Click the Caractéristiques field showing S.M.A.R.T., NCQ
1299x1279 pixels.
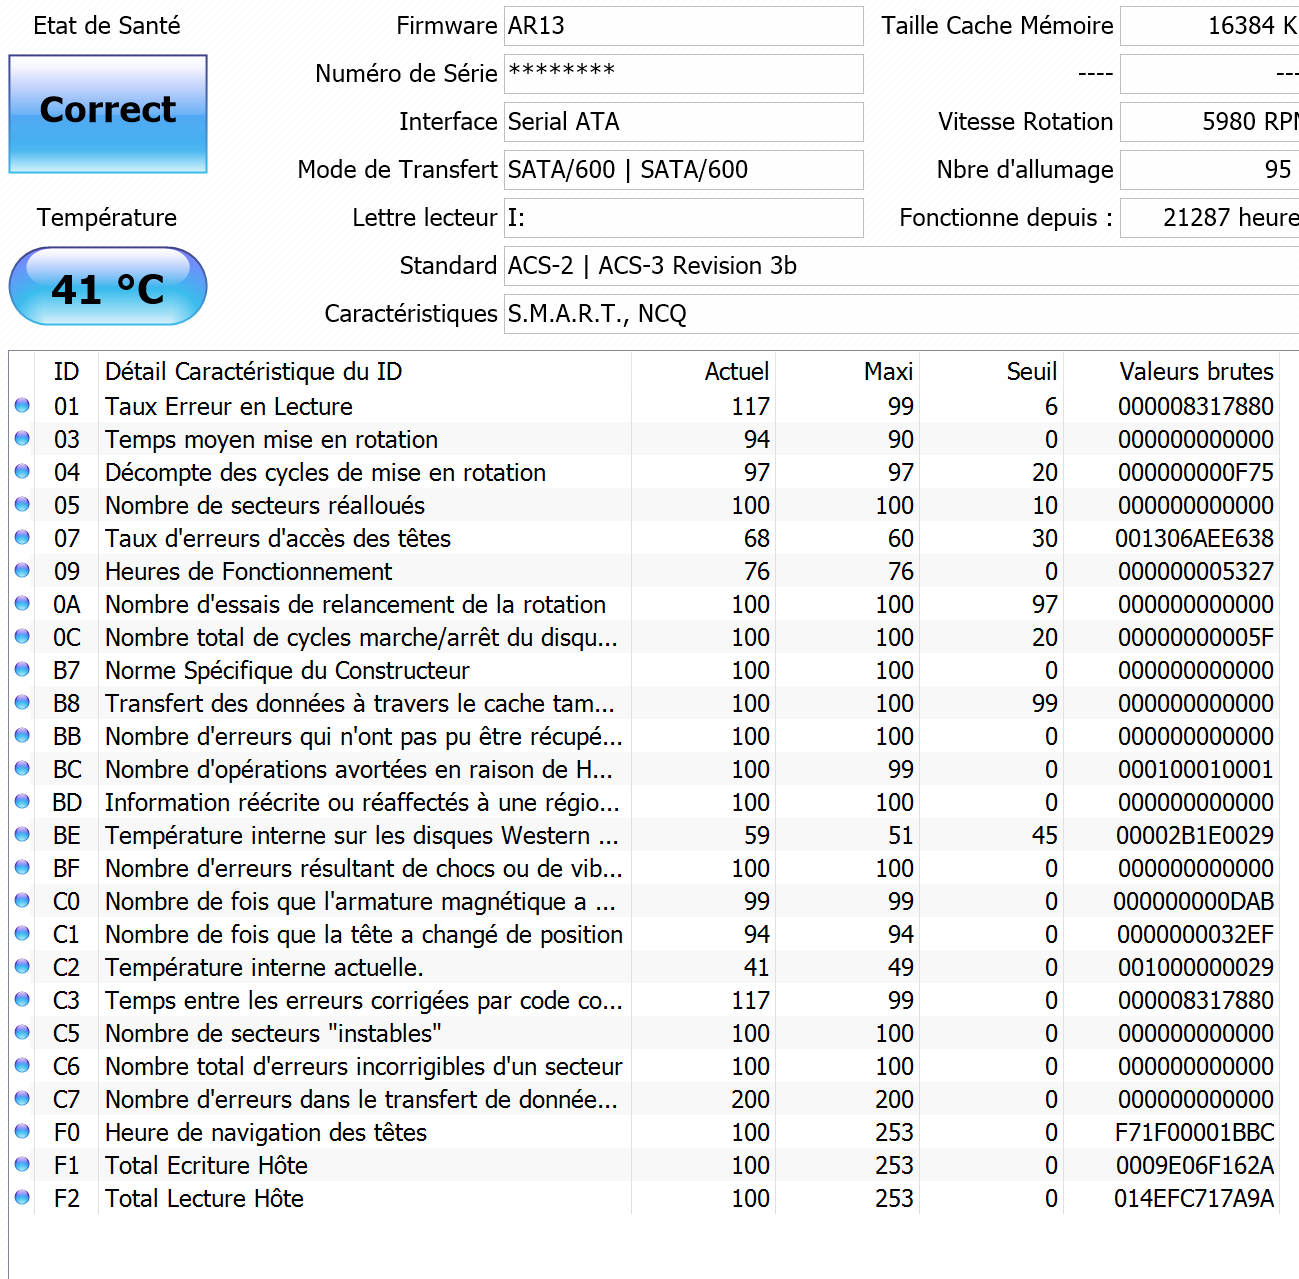(902, 314)
